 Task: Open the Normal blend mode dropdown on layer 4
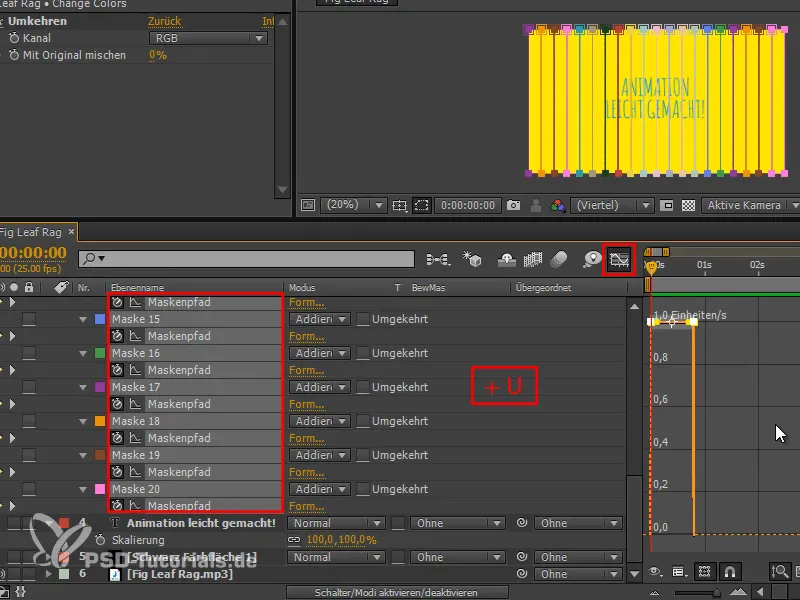pos(336,523)
